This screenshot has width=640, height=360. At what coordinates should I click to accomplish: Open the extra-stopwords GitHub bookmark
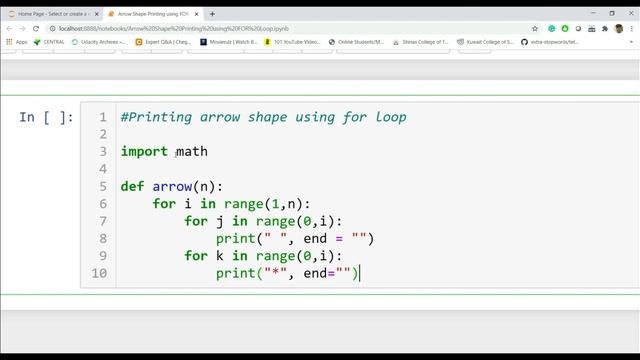(x=549, y=42)
